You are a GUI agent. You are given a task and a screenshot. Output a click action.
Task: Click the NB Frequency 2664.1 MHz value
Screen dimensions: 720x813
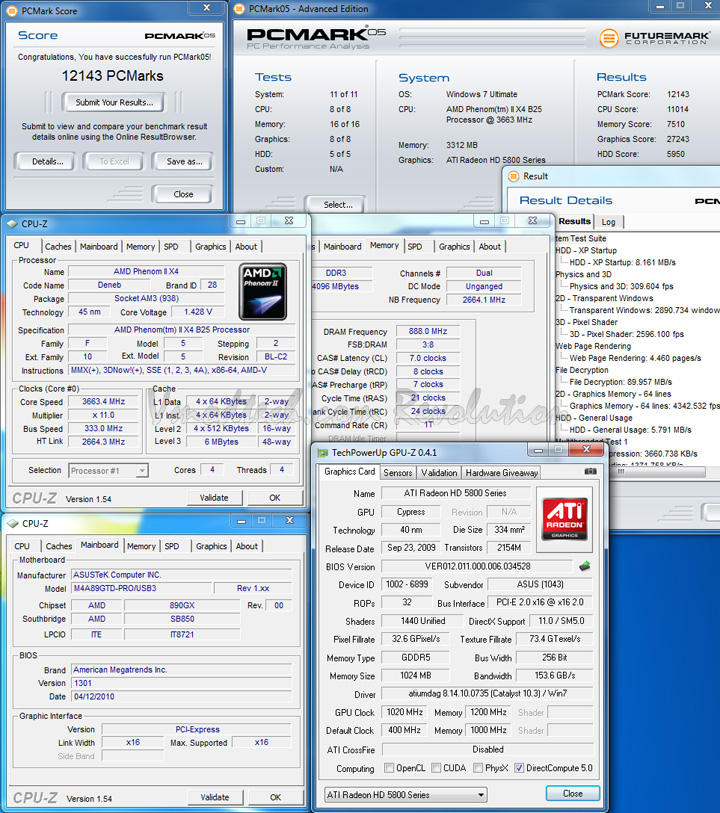click(484, 300)
